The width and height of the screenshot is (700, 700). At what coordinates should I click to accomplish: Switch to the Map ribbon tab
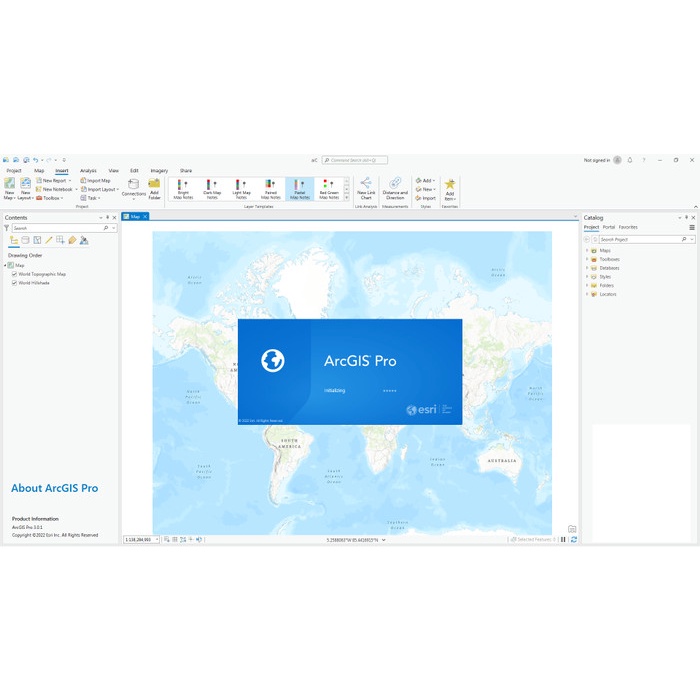39,171
